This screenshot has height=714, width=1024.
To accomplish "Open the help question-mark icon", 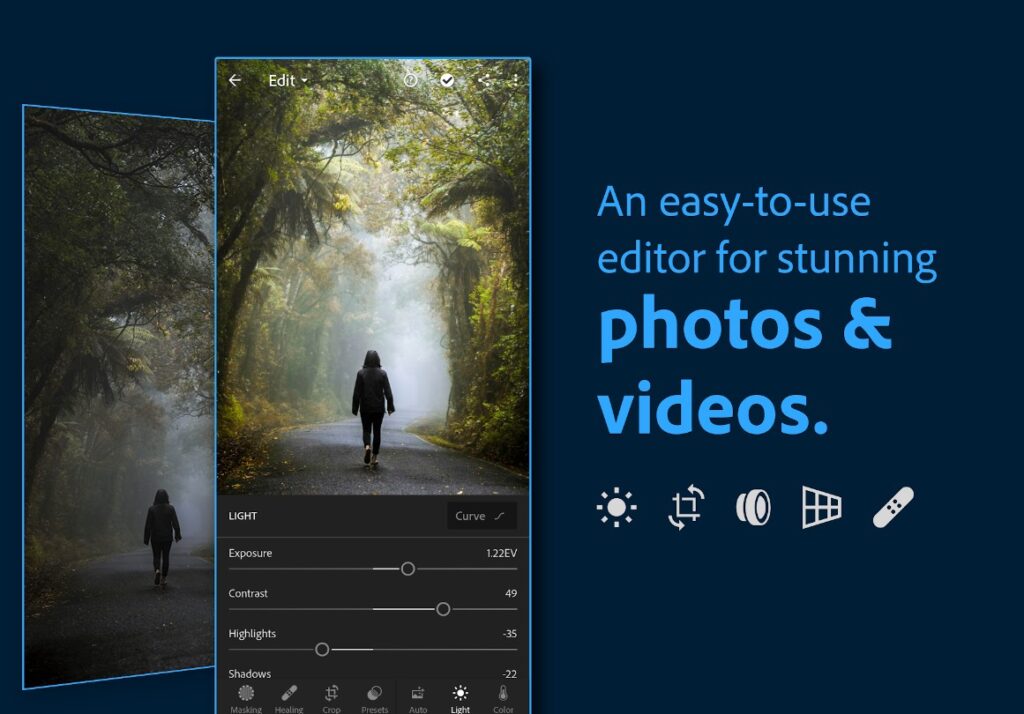I will (x=411, y=81).
